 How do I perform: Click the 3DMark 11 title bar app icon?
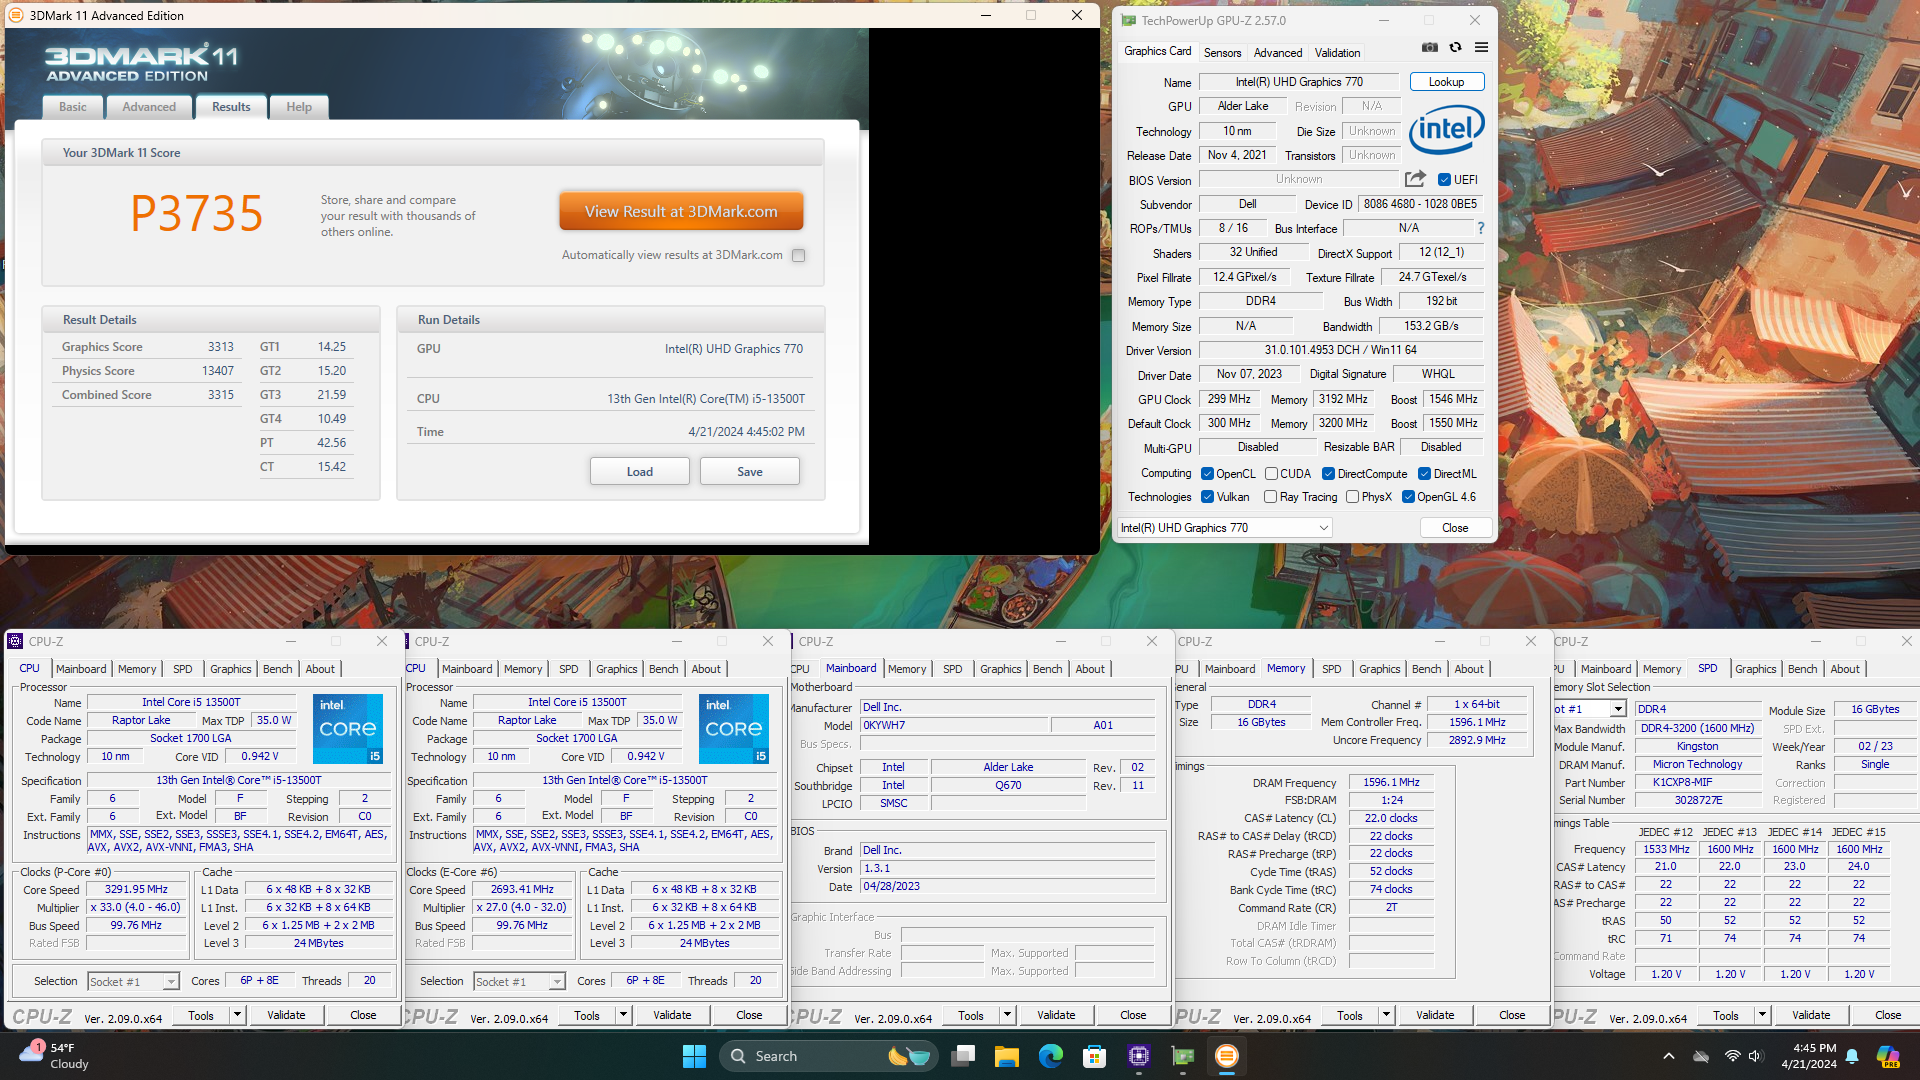click(x=16, y=15)
